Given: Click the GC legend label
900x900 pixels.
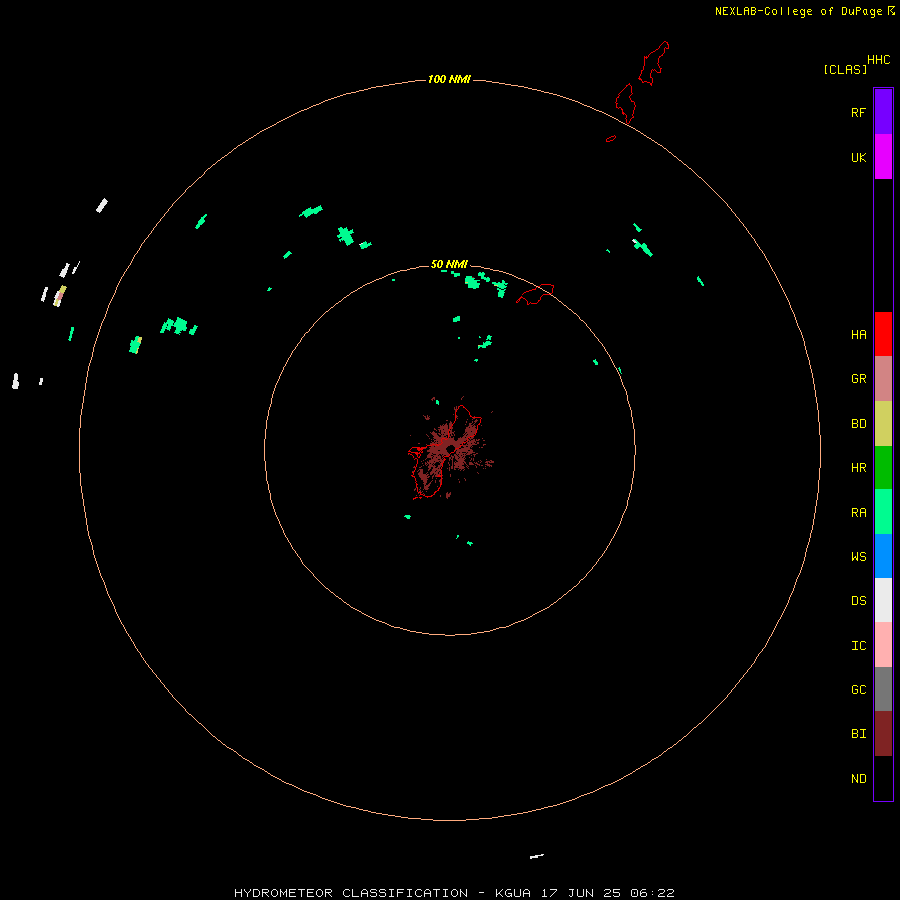Looking at the screenshot, I should pos(858,689).
